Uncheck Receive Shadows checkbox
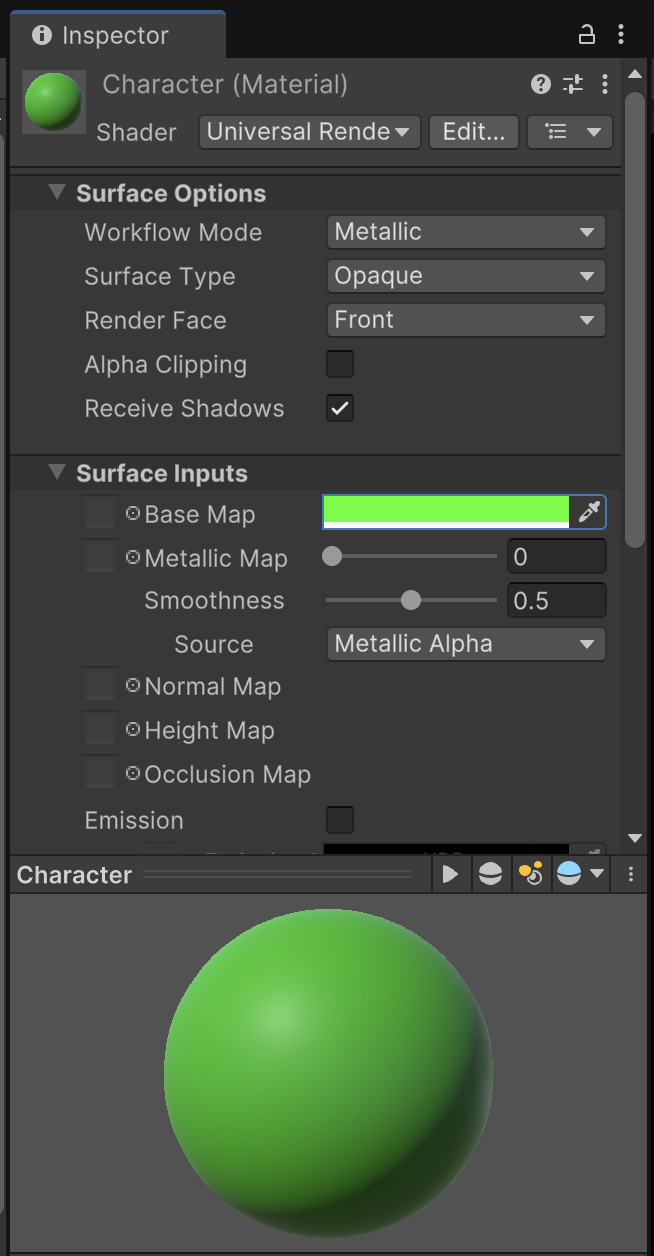 tap(340, 408)
